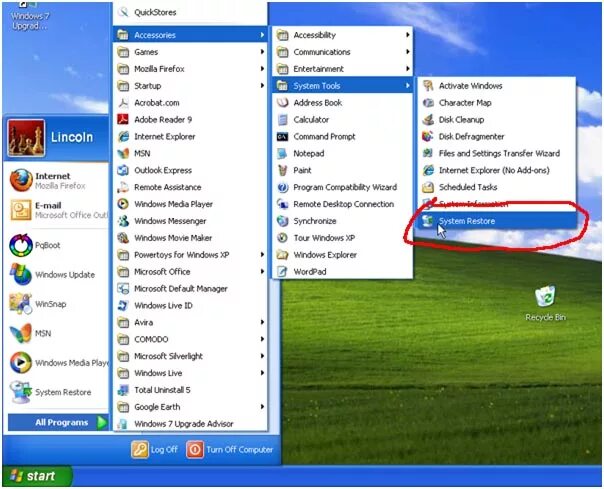Viewport: 604px width, 489px height.
Task: Open Character Map icon
Action: pos(428,103)
